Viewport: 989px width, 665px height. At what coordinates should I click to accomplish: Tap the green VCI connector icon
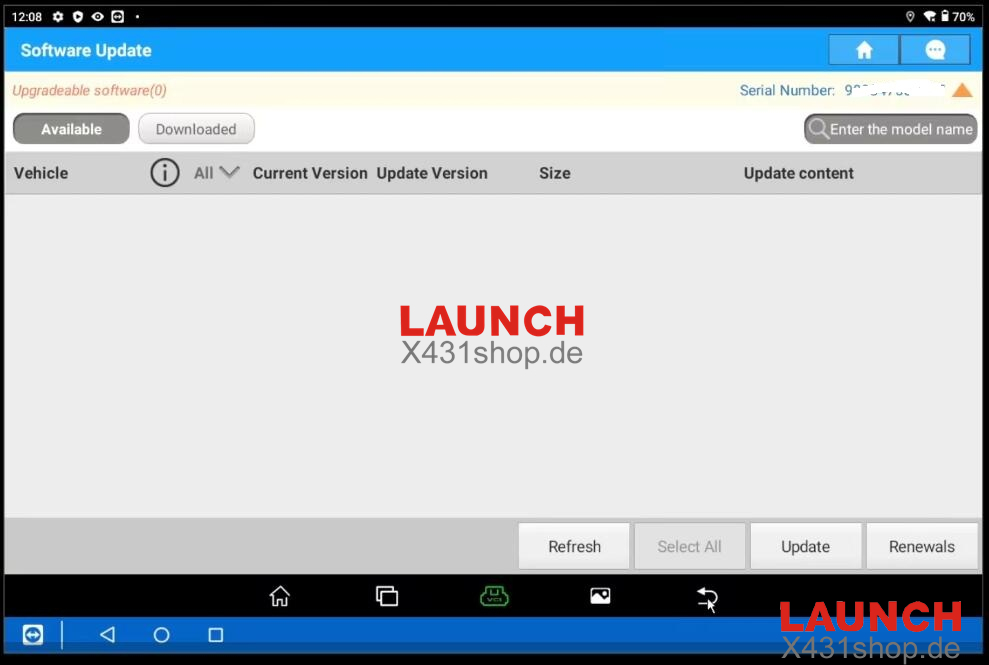coord(494,596)
